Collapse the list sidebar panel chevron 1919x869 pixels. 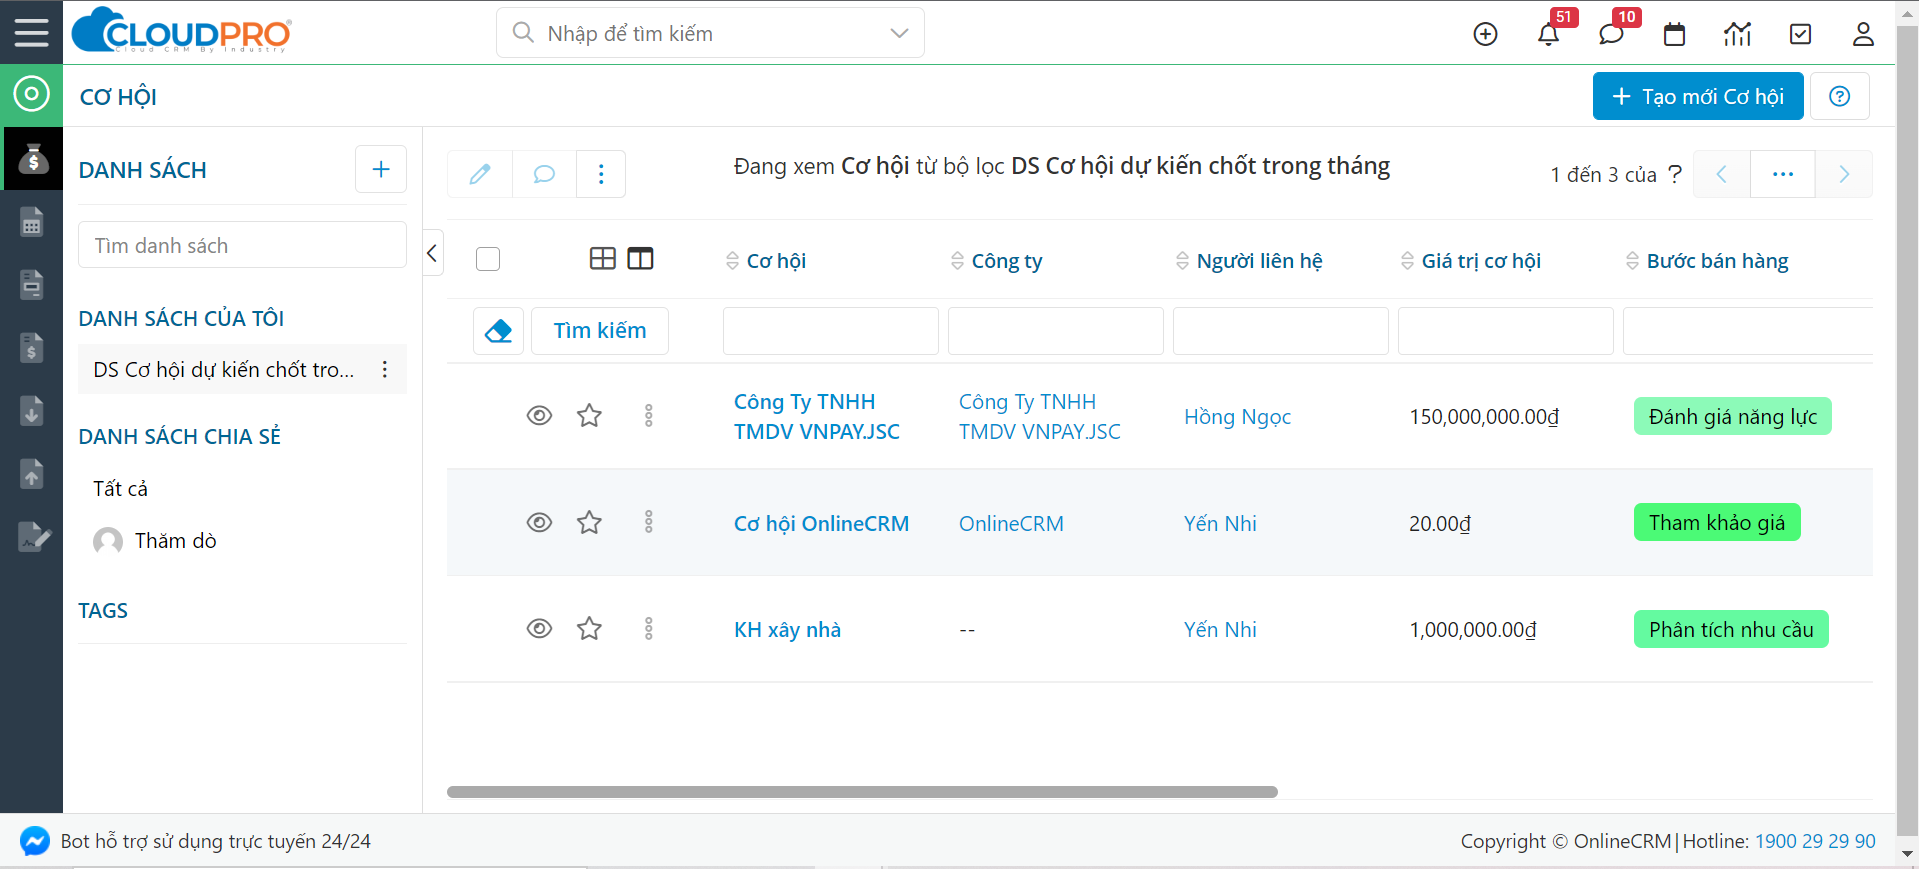[432, 253]
